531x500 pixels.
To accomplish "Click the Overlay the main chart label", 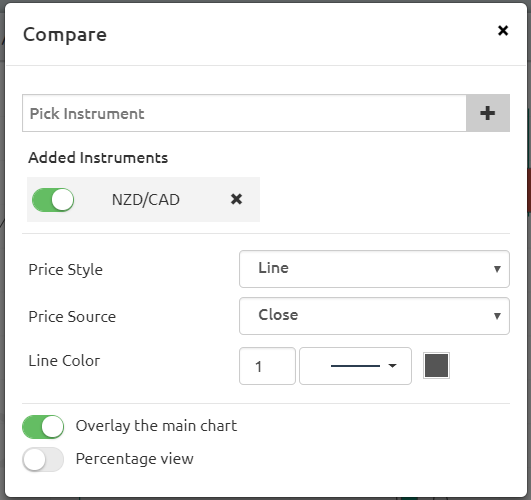I will point(156,426).
